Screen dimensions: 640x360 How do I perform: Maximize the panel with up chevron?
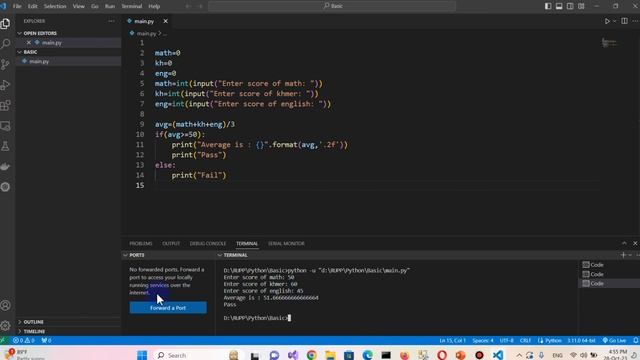624,243
